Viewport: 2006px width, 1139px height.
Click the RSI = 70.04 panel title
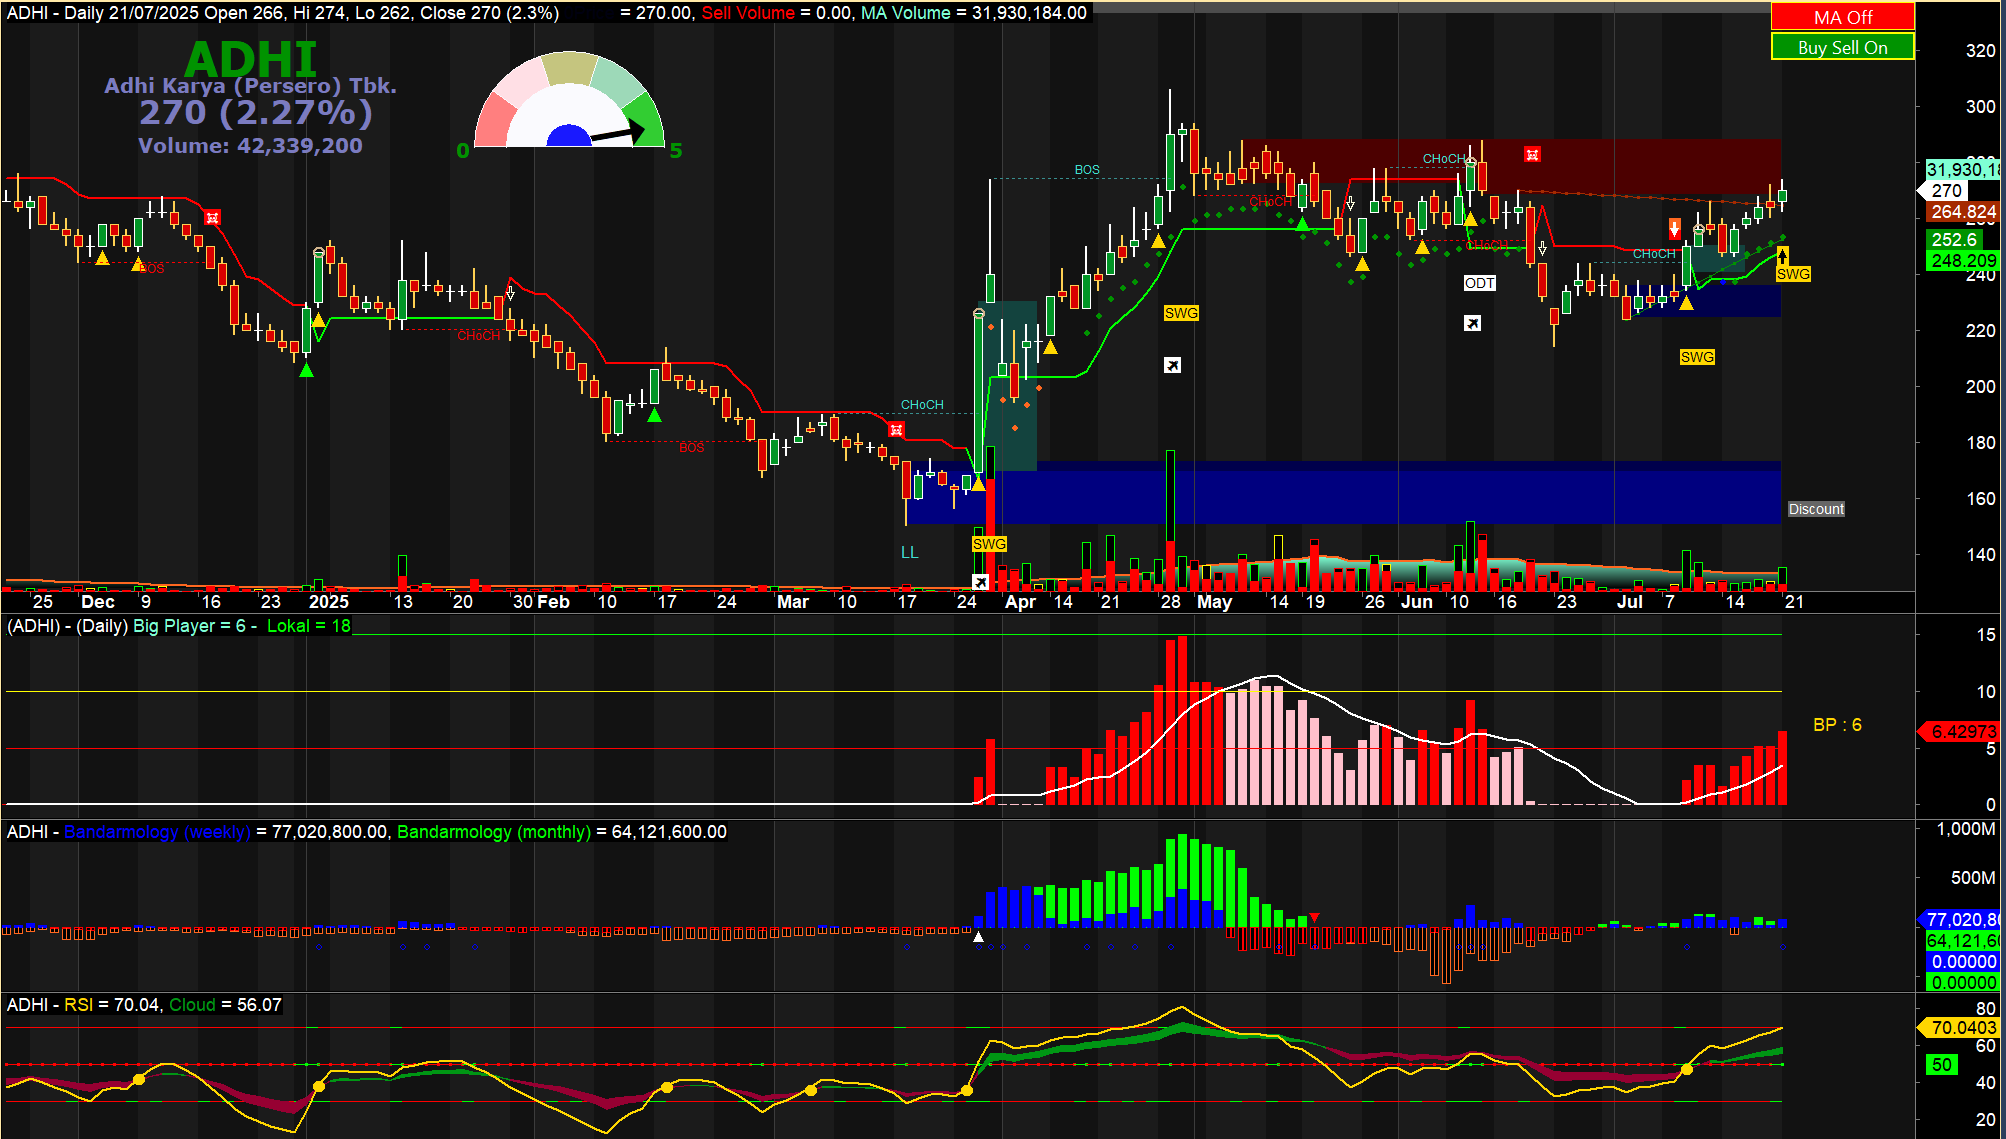[x=112, y=1005]
